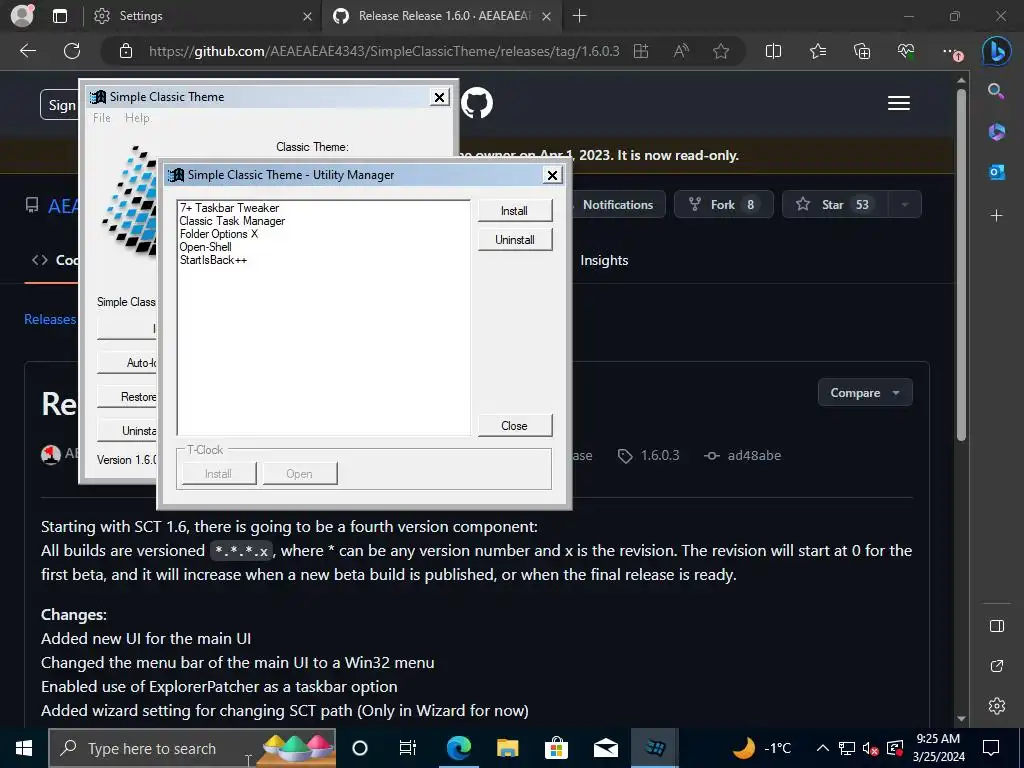The width and height of the screenshot is (1024, 768).
Task: Select Classic Task Manager in utility list
Action: coord(232,221)
